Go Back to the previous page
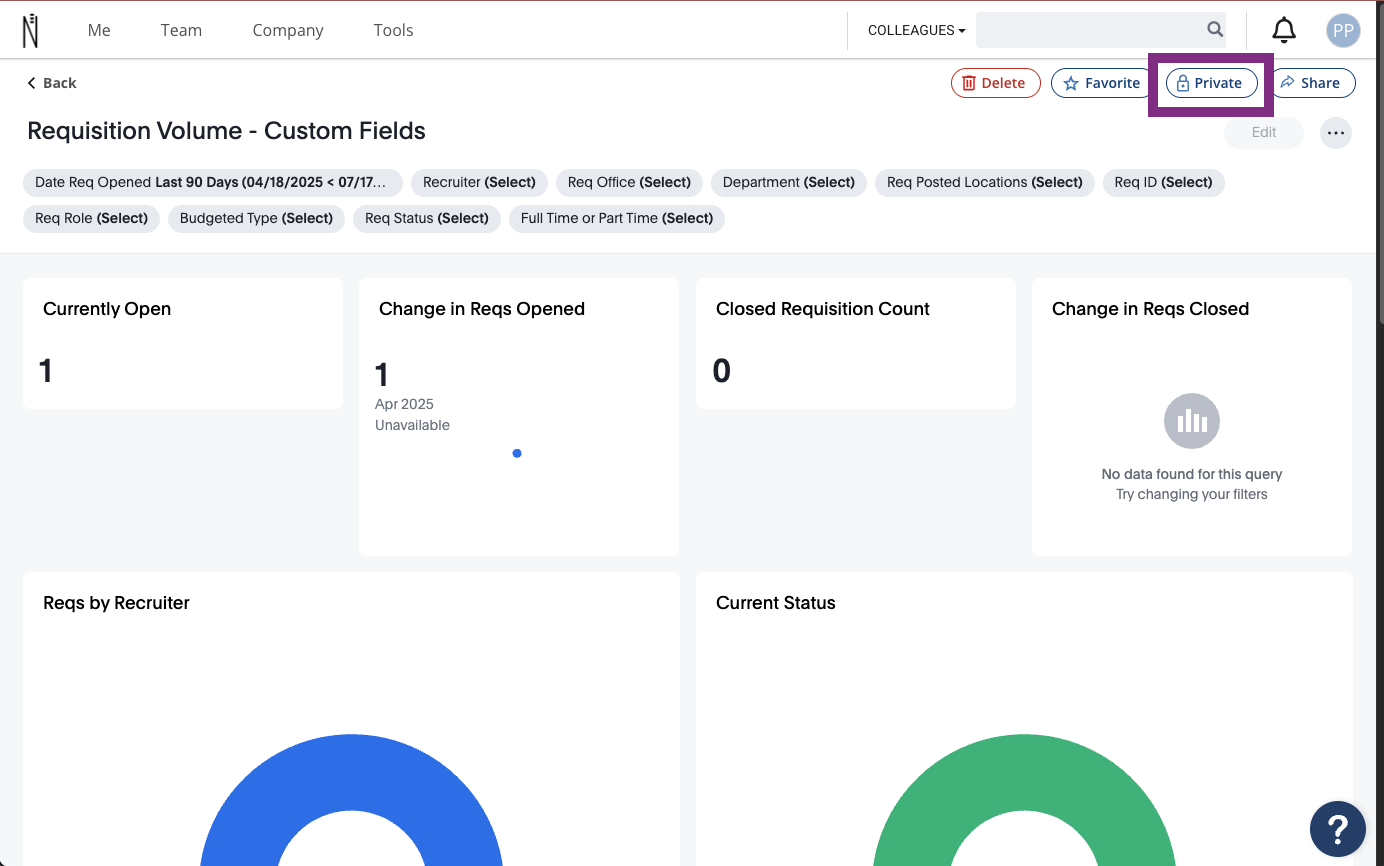Viewport: 1384px width, 866px height. (52, 83)
